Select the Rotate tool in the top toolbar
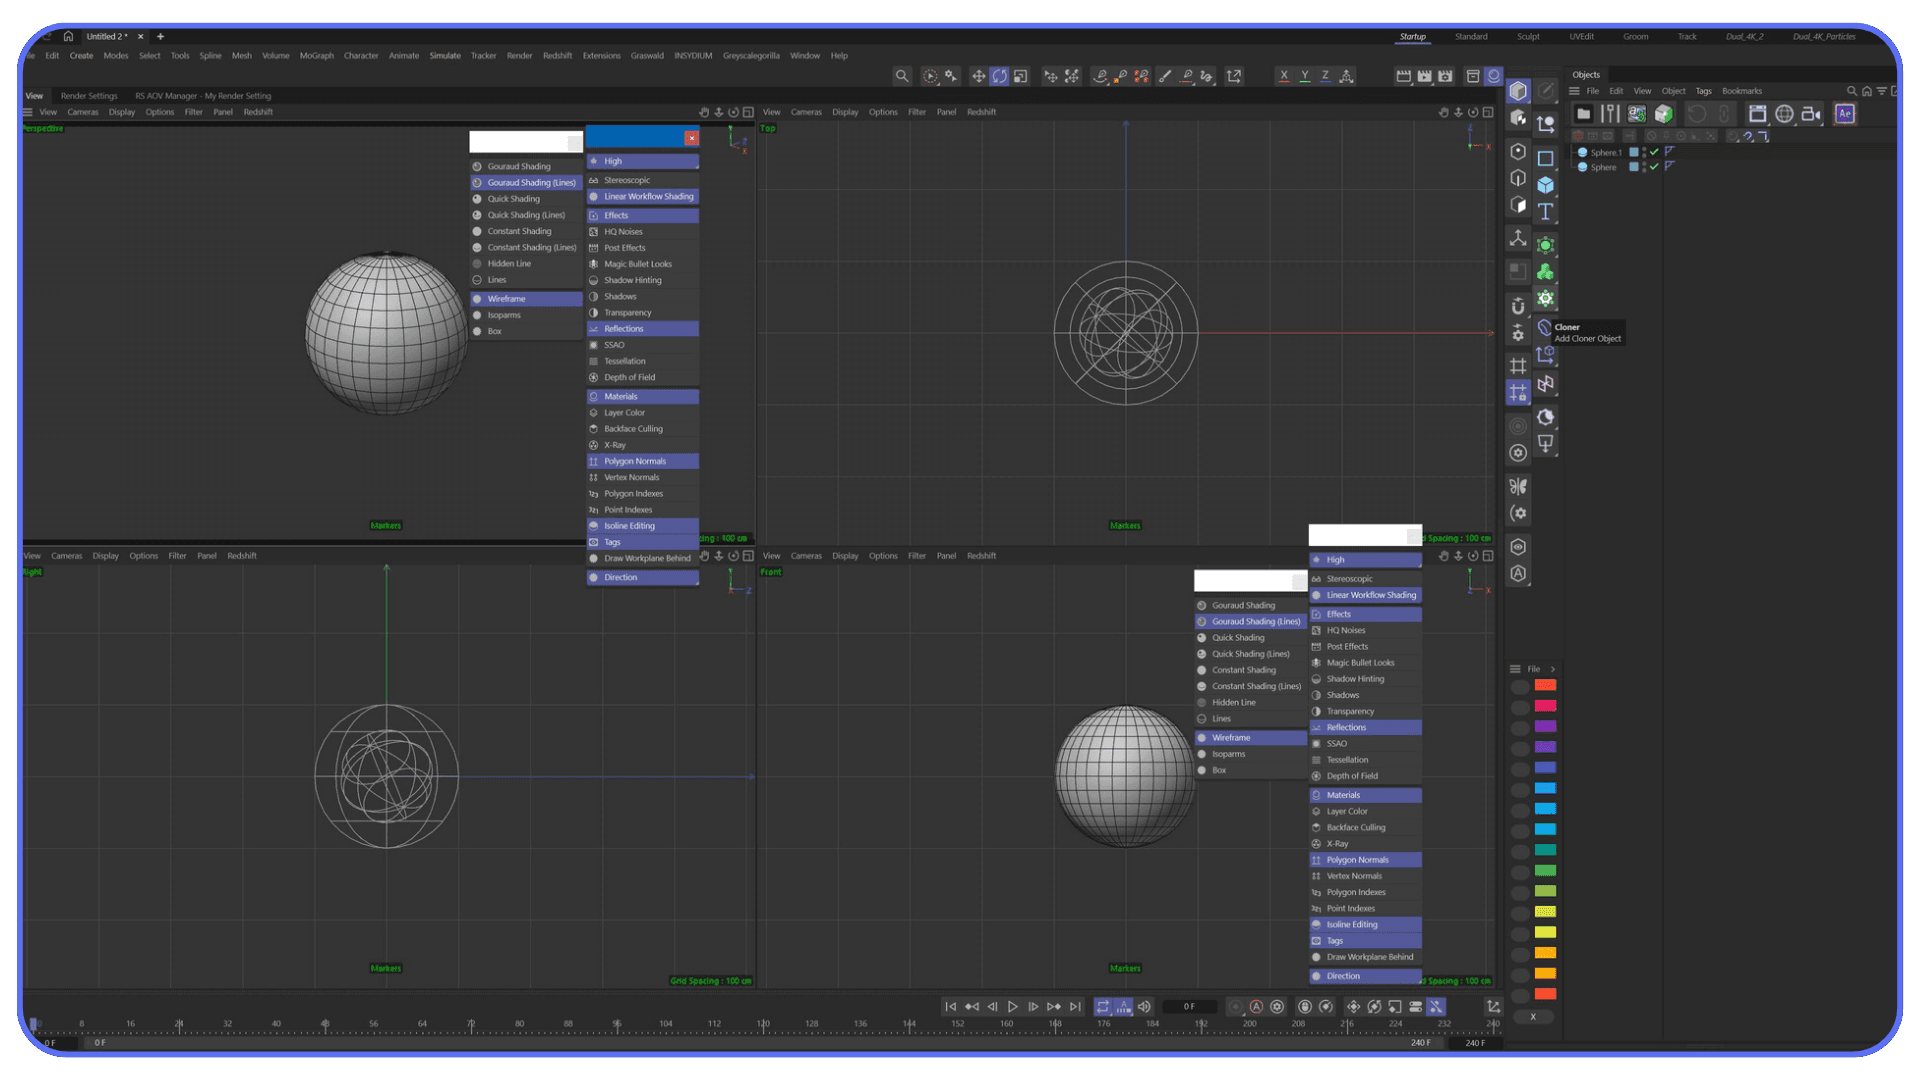Image resolution: width=1920 pixels, height=1080 pixels. coord(999,76)
